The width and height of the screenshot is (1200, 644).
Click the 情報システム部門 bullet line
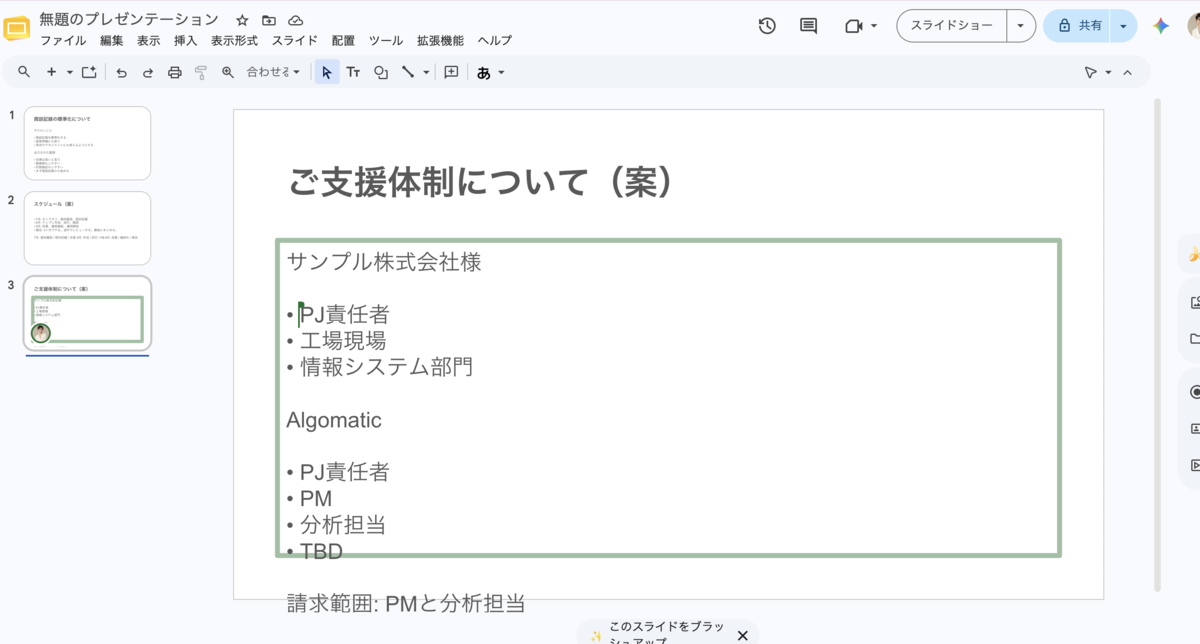click(x=380, y=366)
